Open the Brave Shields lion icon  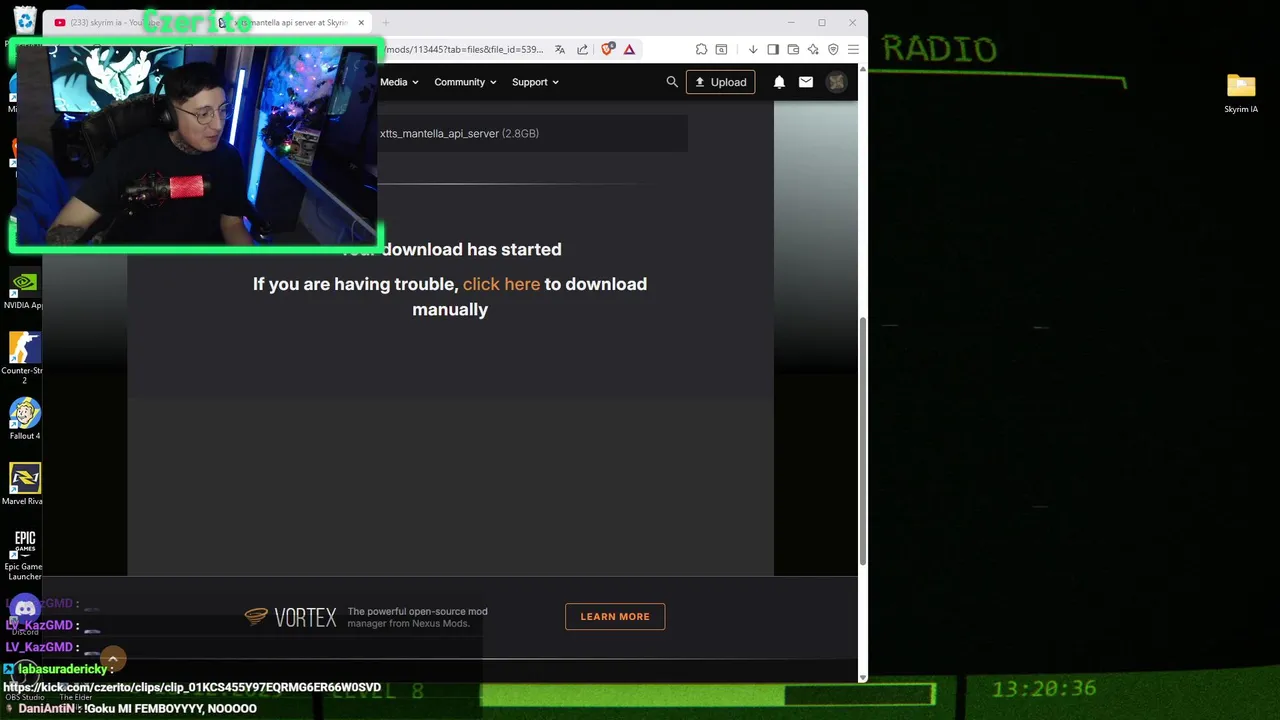608,49
